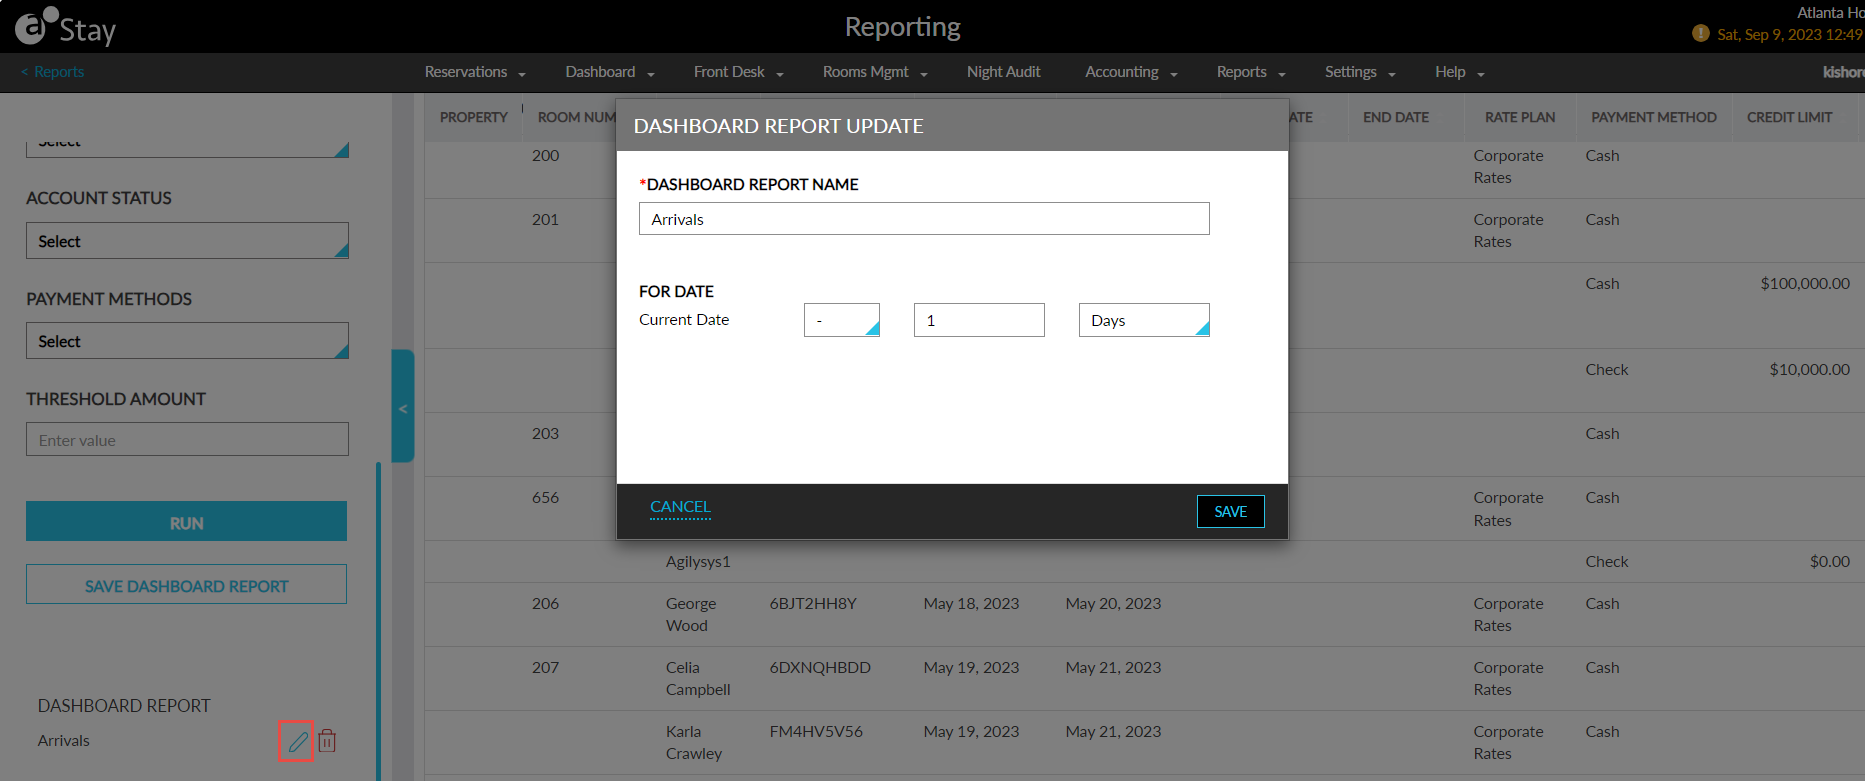This screenshot has height=781, width=1865.
Task: Open the Help menu
Action: coord(1460,72)
